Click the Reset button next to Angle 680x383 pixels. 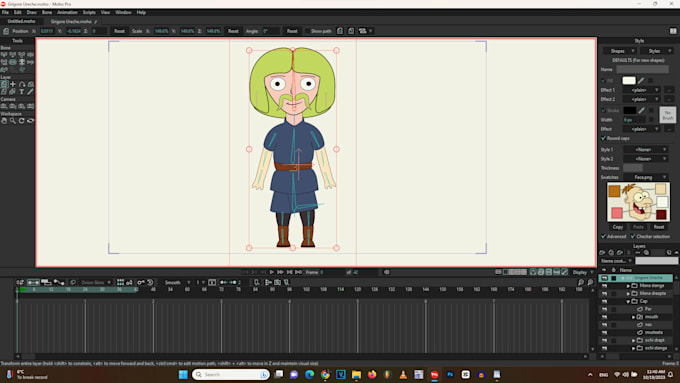pos(292,31)
